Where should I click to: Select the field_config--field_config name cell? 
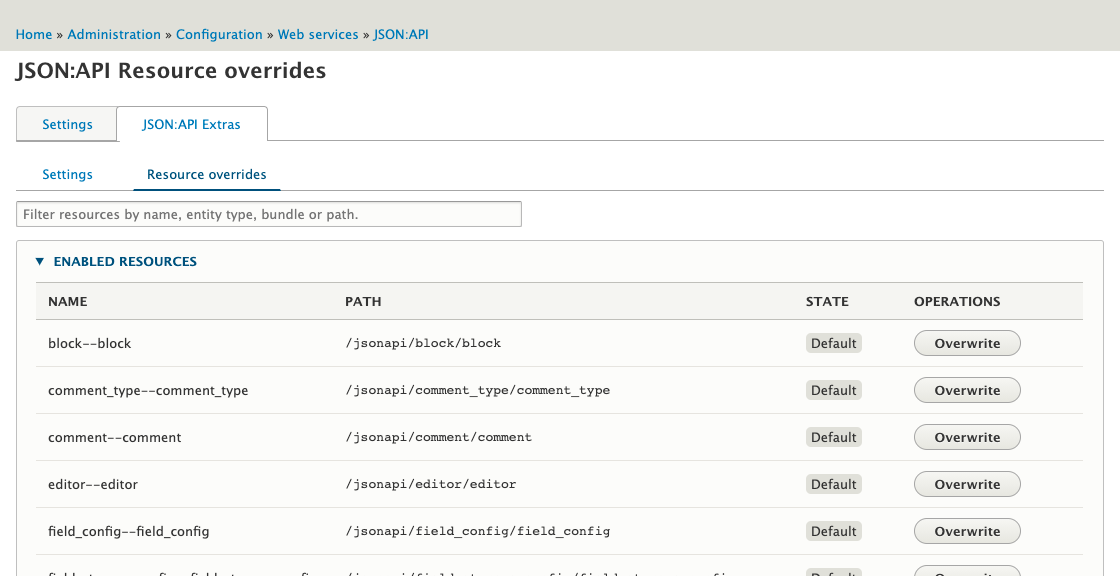[x=129, y=532]
